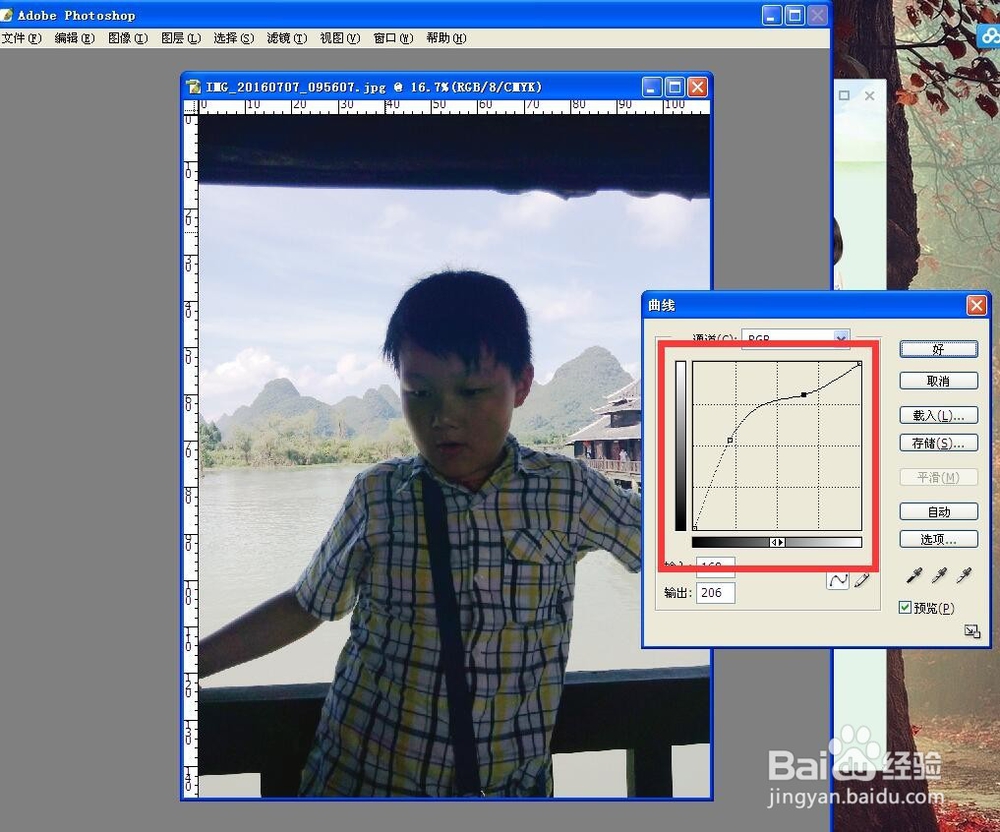Open the 窗口(W) menu
The image size is (1000, 832).
(x=393, y=38)
